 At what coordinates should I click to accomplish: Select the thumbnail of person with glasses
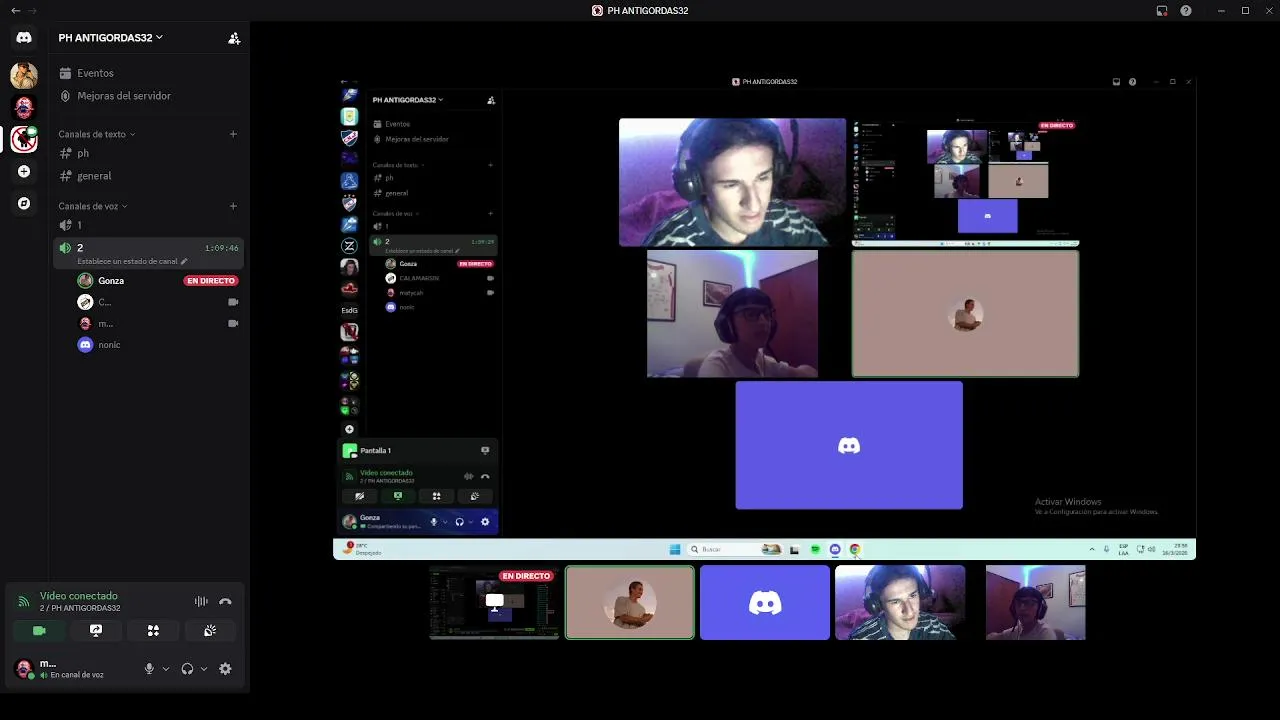[x=1035, y=602]
